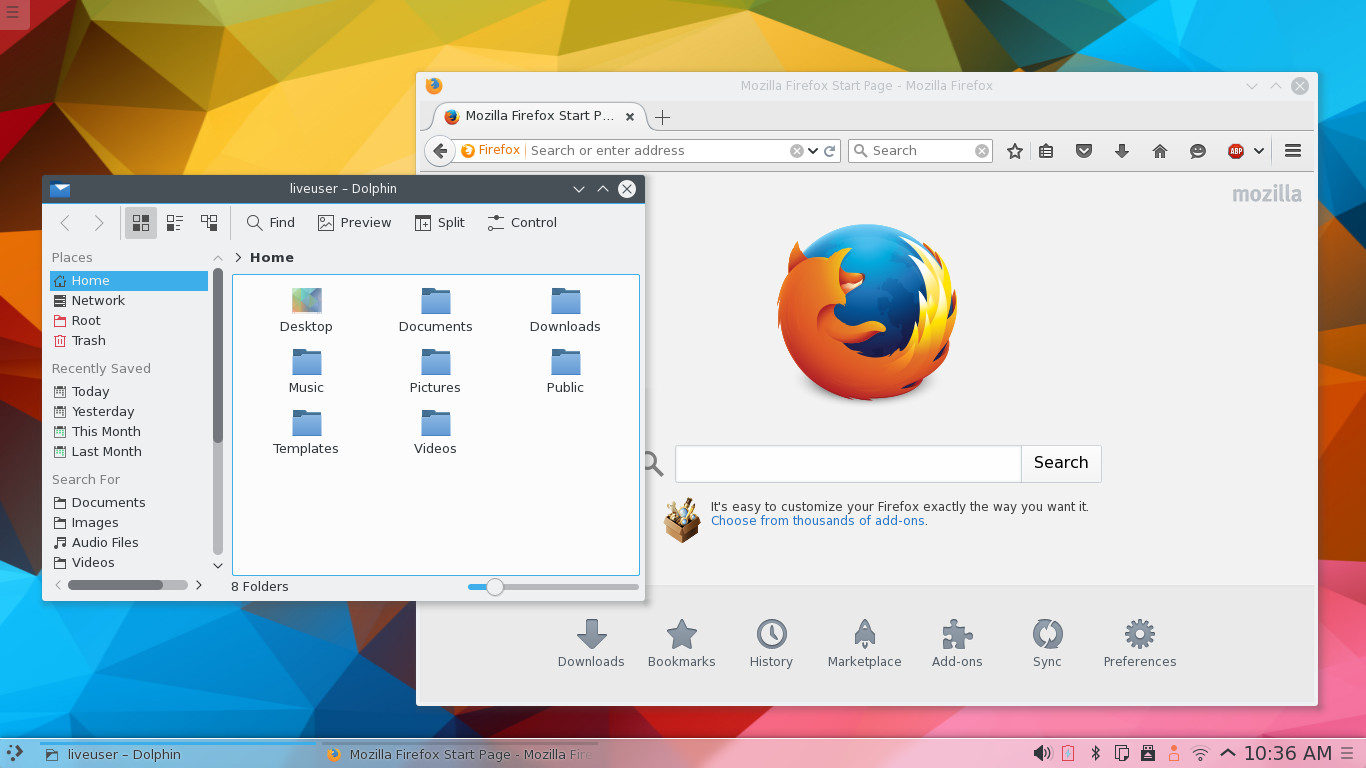Search for Audio Files in Places
This screenshot has height=768, width=1366.
click(x=129, y=543)
